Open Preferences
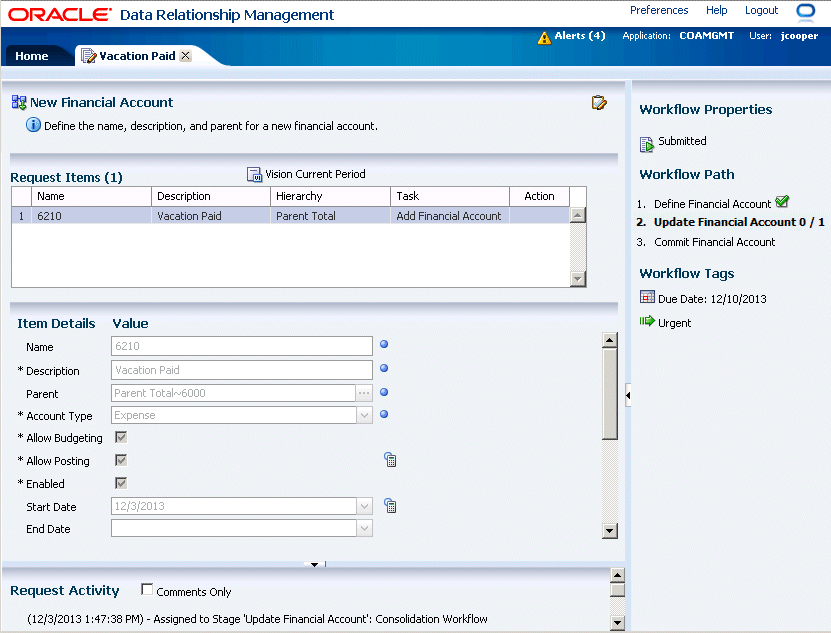This screenshot has width=831, height=633. click(x=659, y=10)
